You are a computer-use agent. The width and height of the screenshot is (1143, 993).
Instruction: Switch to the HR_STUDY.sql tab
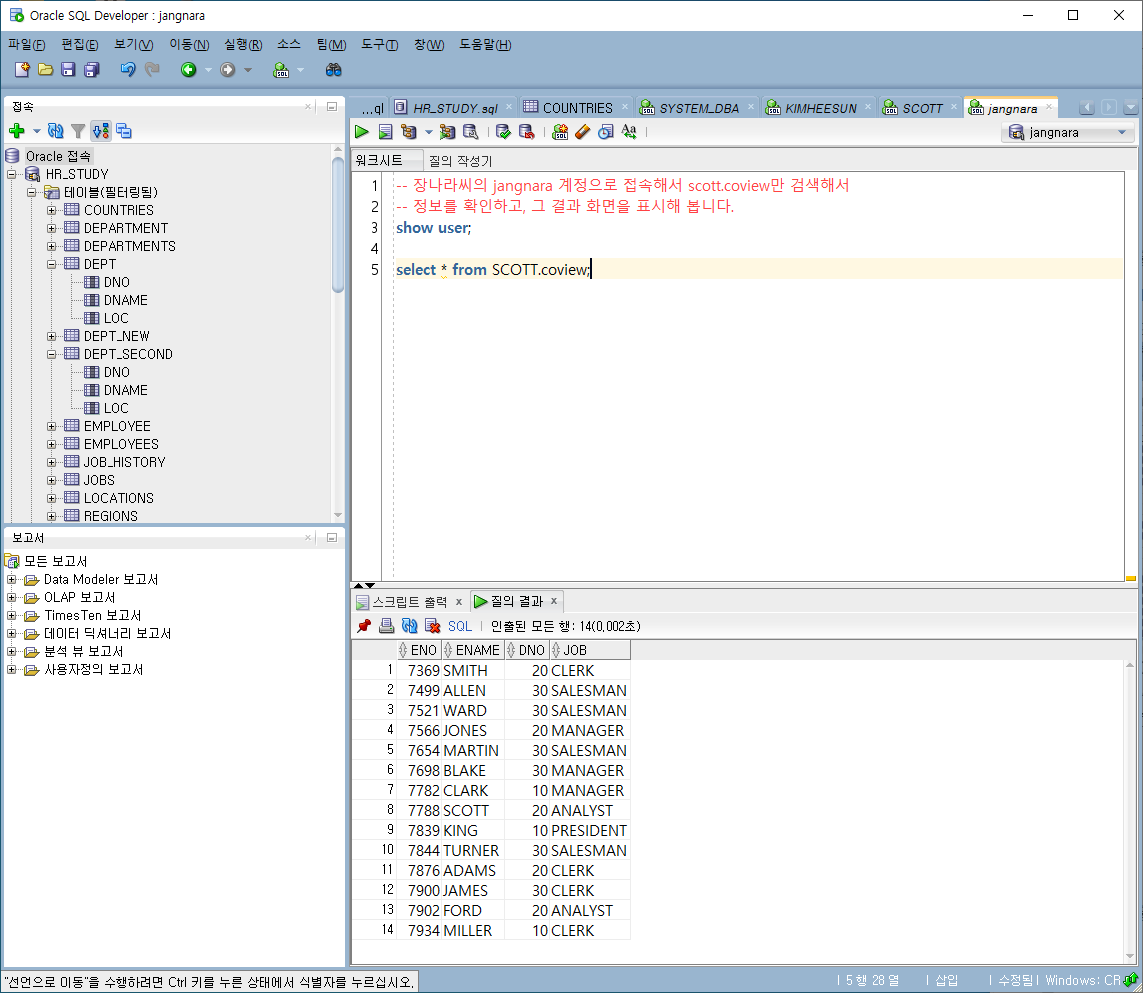pyautogui.click(x=455, y=108)
